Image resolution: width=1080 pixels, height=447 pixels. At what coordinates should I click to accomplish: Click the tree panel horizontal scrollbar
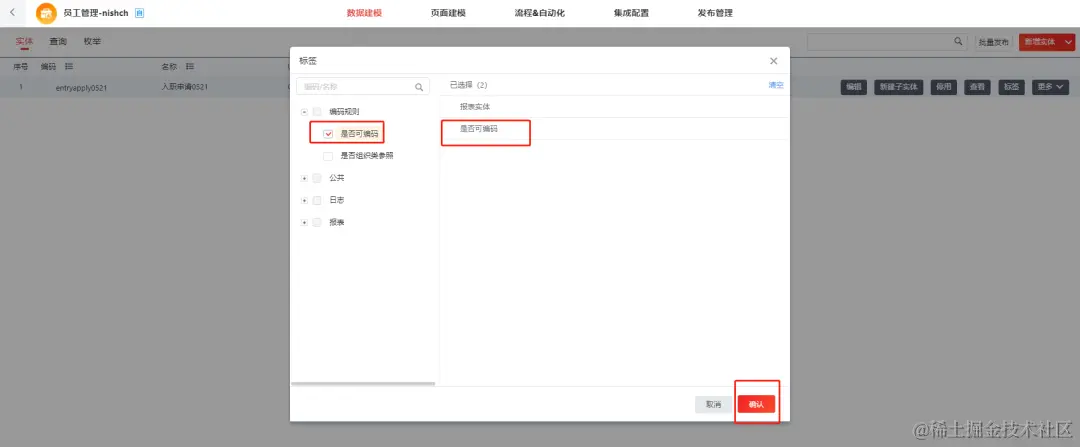click(x=363, y=383)
